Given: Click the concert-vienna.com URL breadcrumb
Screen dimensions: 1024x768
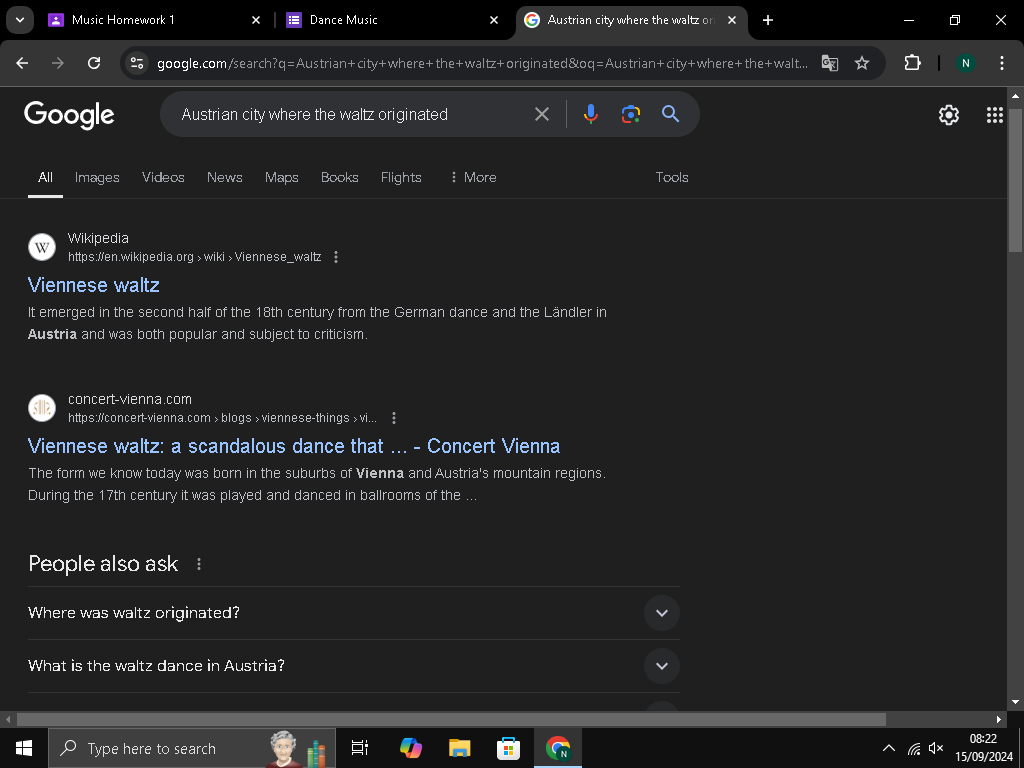Looking at the screenshot, I should [x=223, y=418].
